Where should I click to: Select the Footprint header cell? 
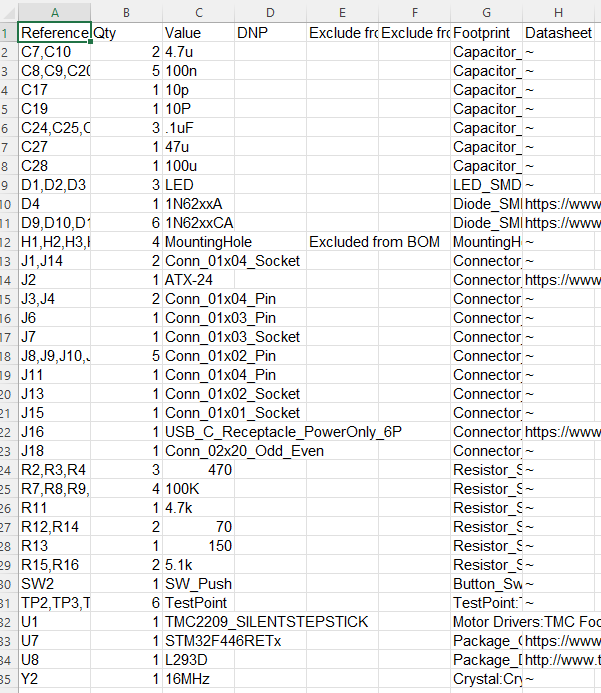486,33
